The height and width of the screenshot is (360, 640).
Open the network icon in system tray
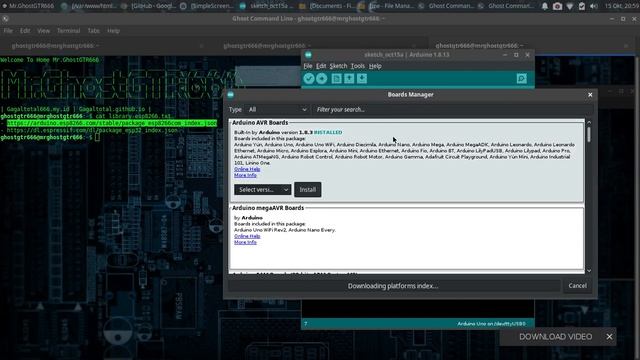[570, 6]
